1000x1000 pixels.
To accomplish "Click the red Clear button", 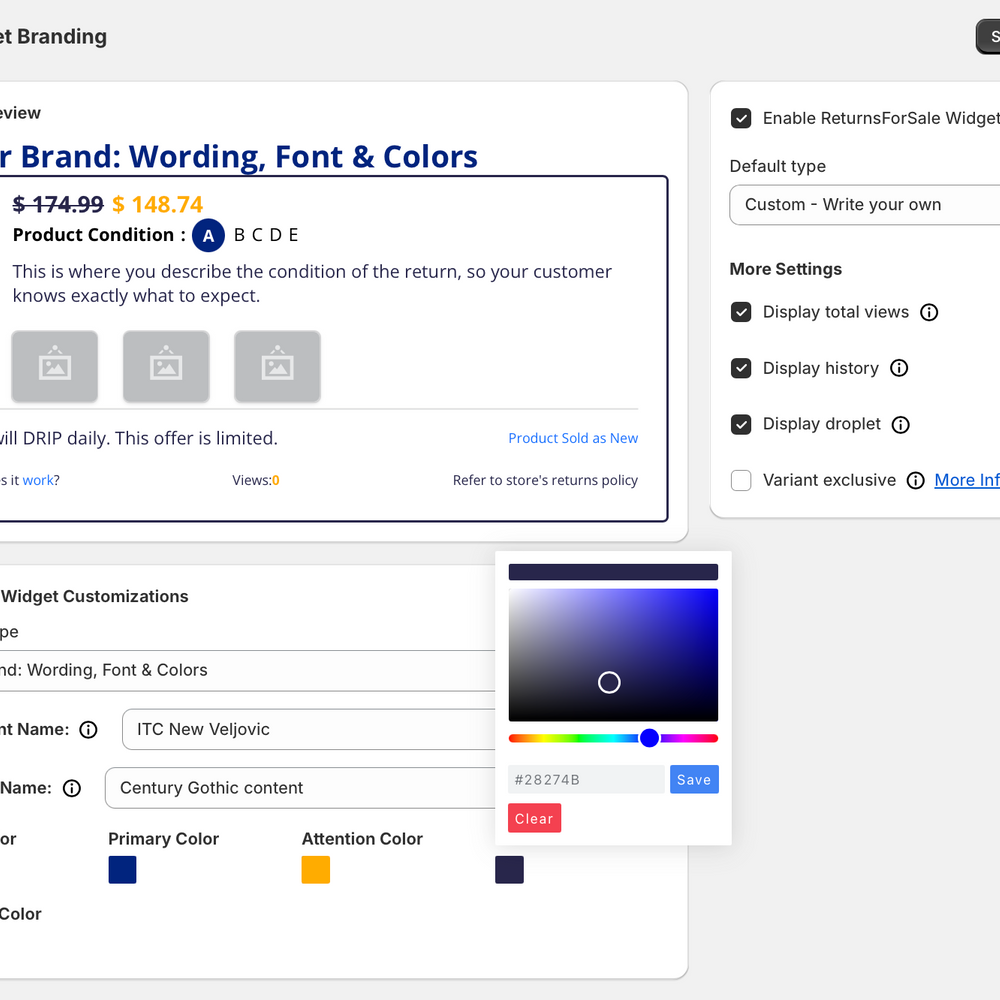I will click(x=534, y=818).
